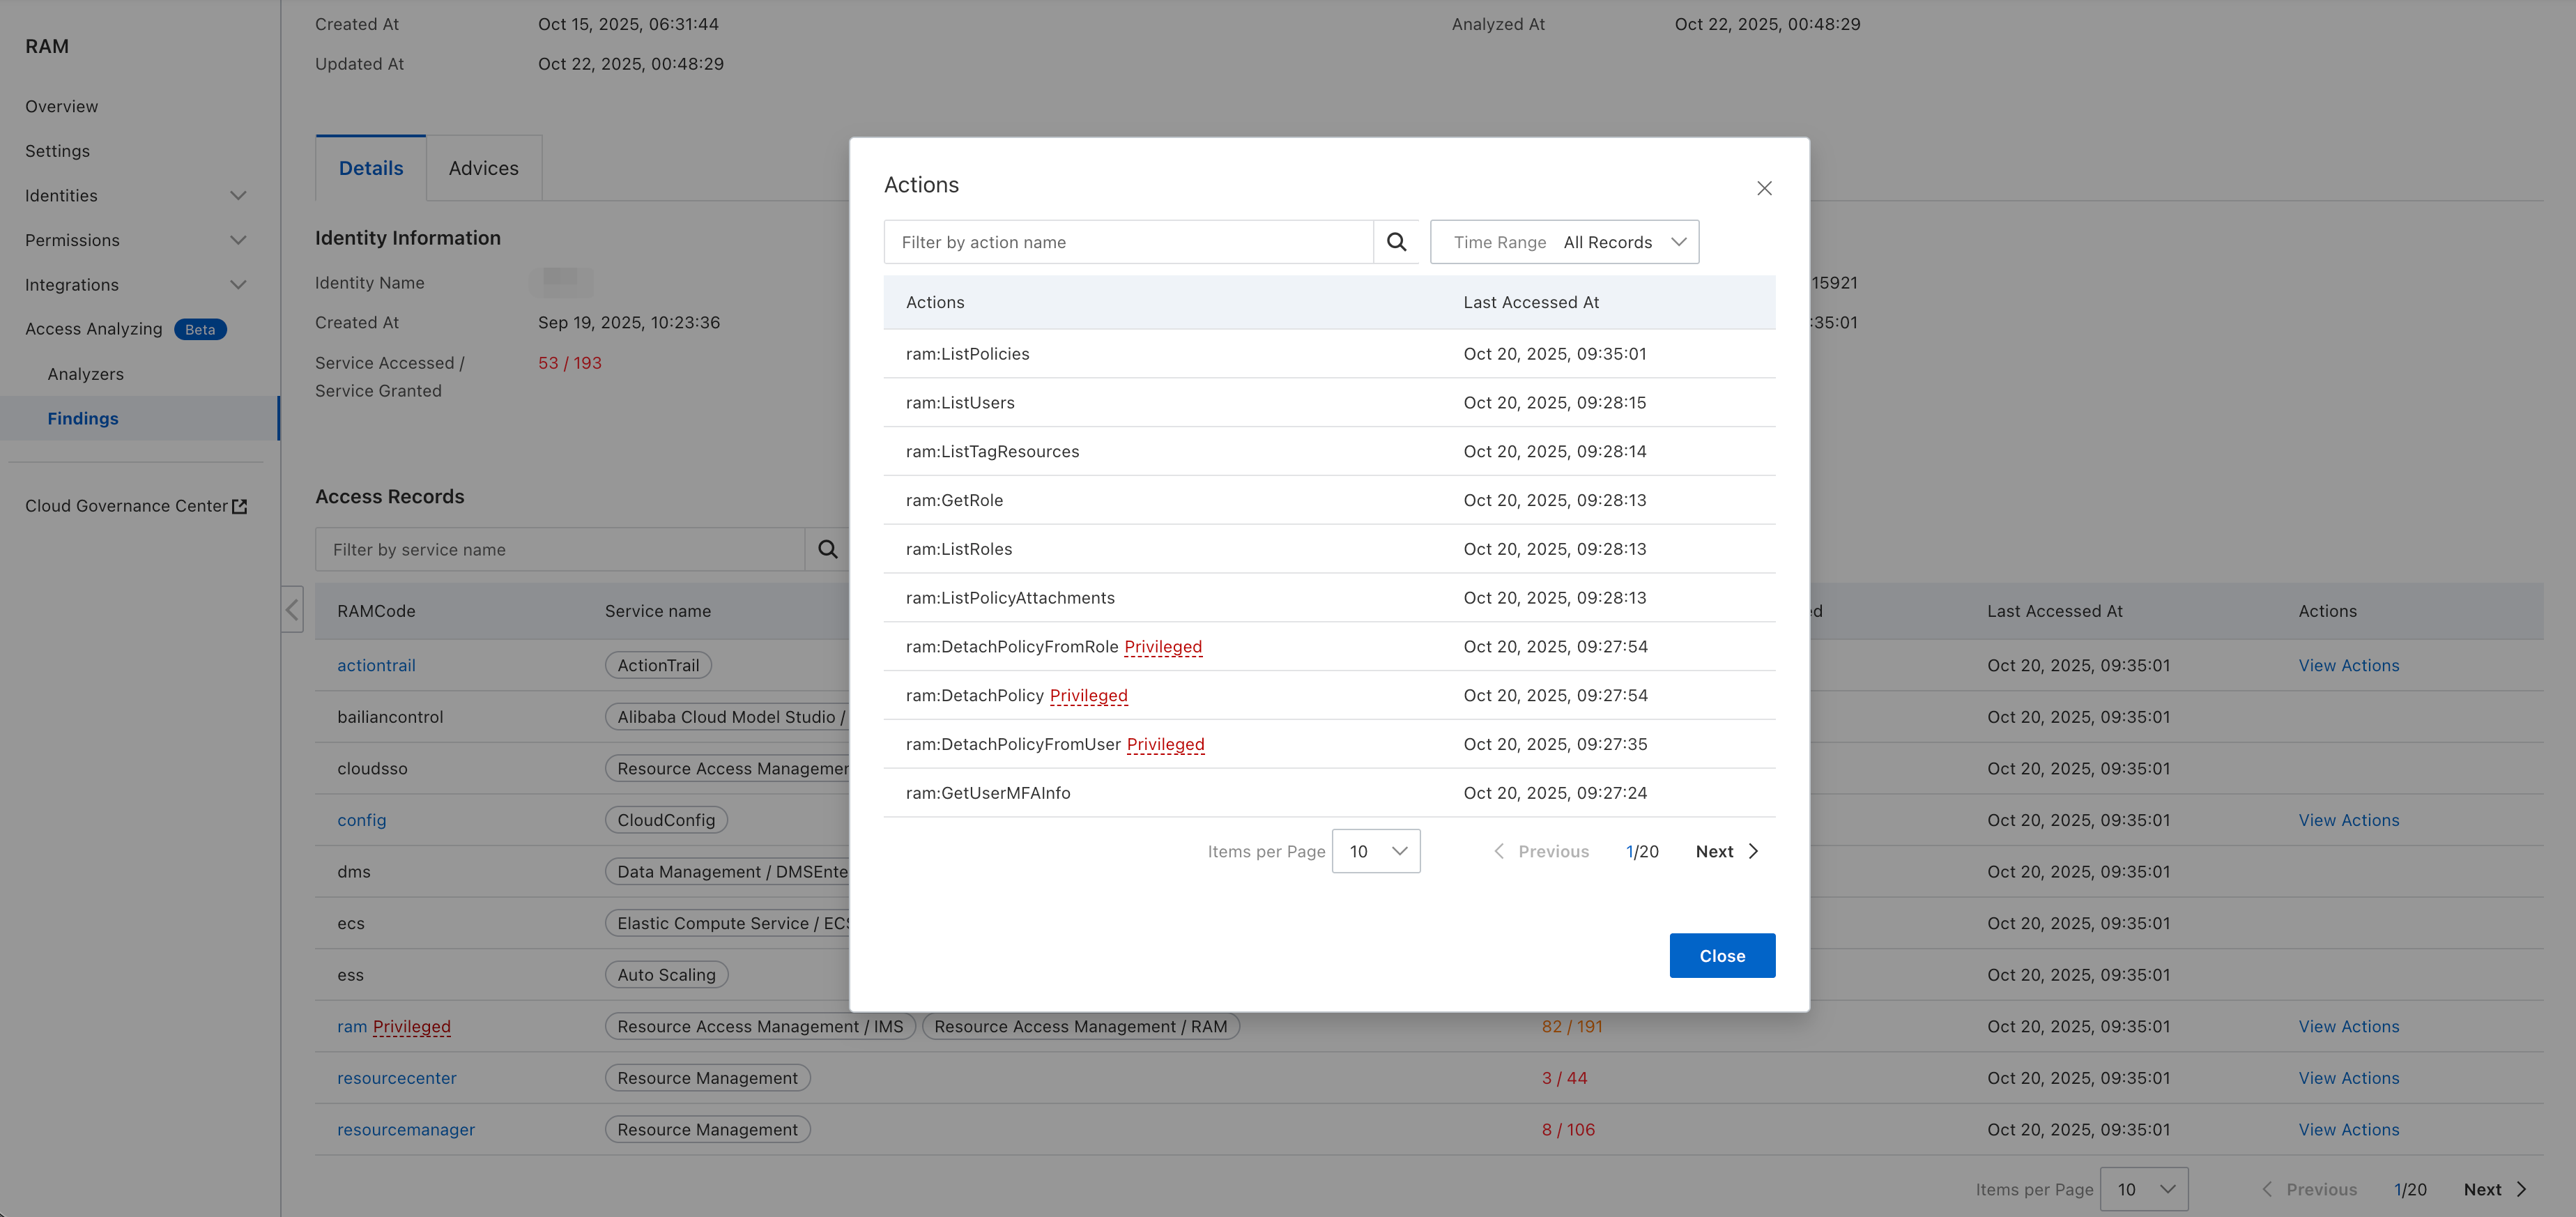The width and height of the screenshot is (2576, 1217).
Task: Go to Next page in Access Records table
Action: tap(2494, 1189)
